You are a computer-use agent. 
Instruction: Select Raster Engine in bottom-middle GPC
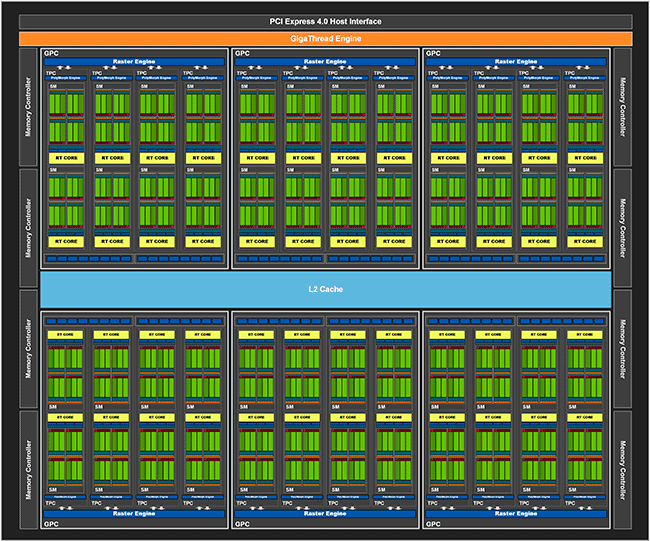pos(325,513)
